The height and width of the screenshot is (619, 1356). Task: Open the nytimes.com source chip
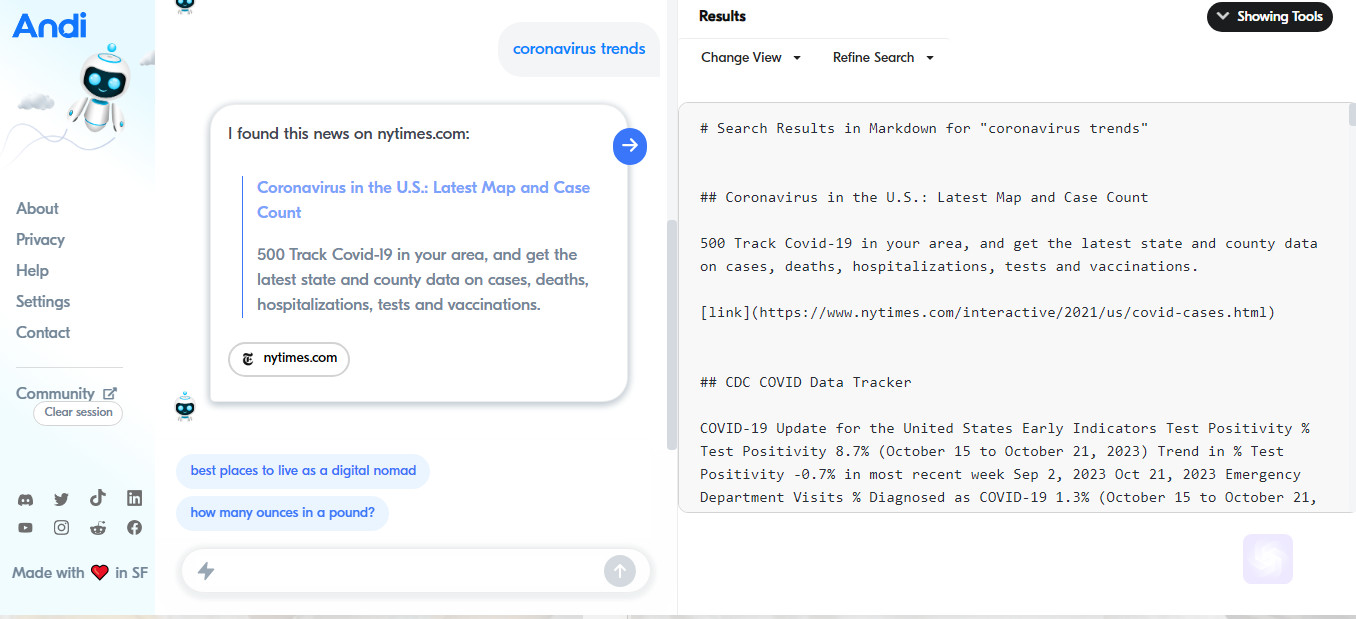click(289, 359)
